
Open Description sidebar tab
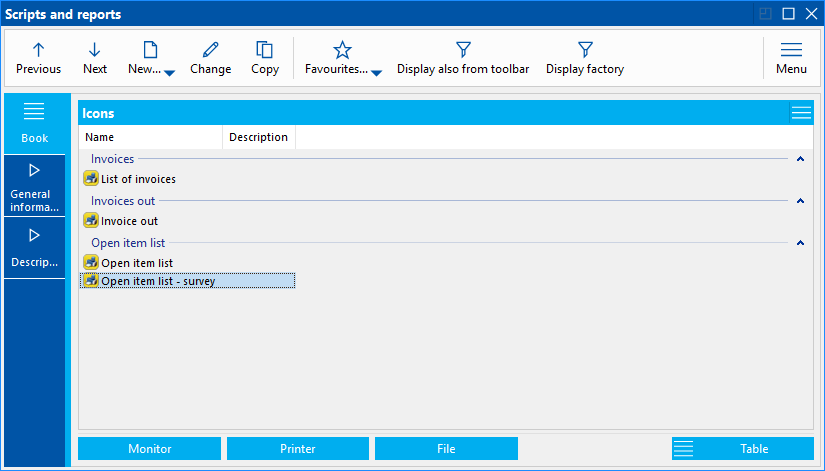click(x=35, y=248)
